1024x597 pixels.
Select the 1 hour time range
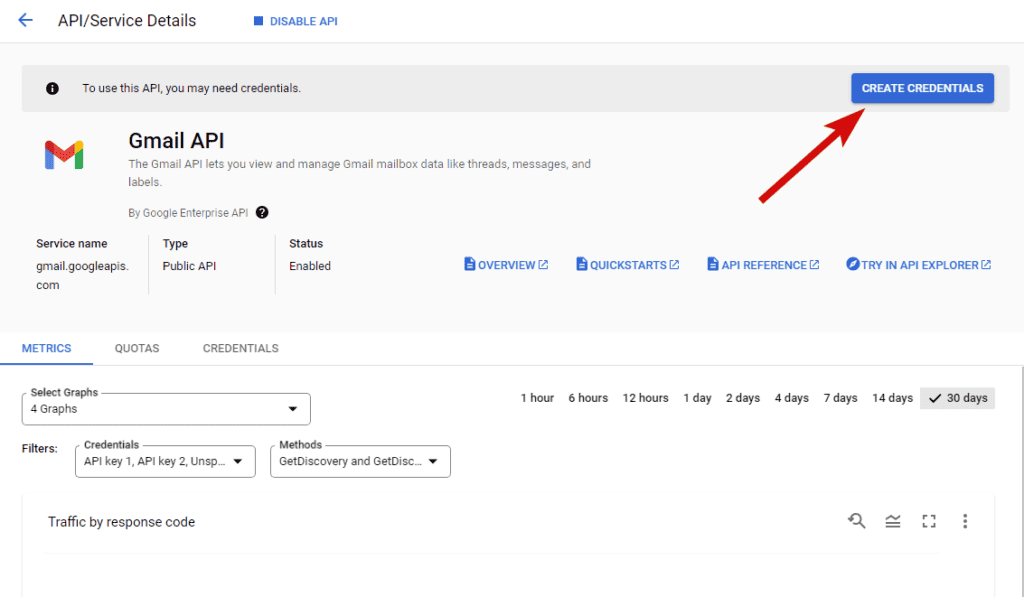pos(537,398)
